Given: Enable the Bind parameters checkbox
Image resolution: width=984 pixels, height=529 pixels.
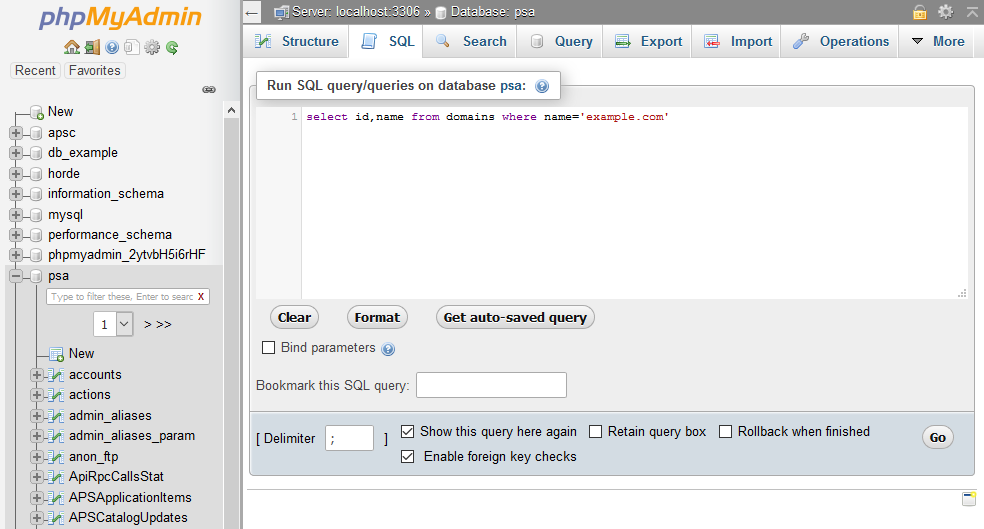Looking at the screenshot, I should pos(268,348).
